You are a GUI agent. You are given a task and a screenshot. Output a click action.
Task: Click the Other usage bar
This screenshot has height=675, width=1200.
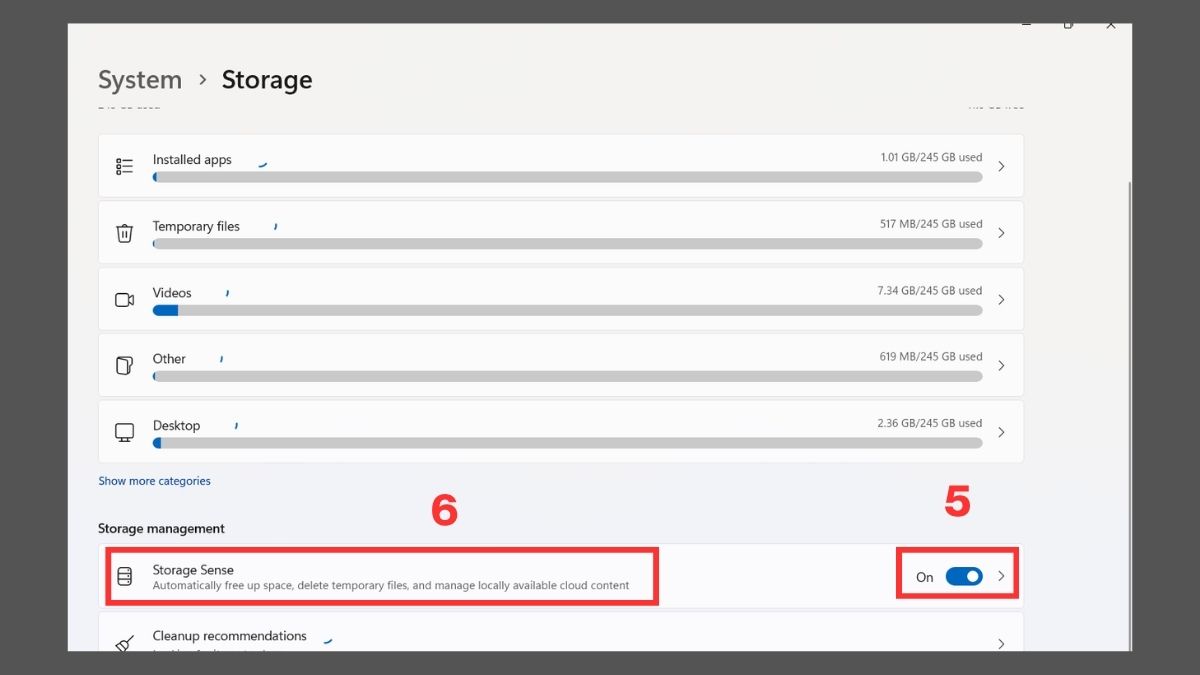tap(567, 376)
